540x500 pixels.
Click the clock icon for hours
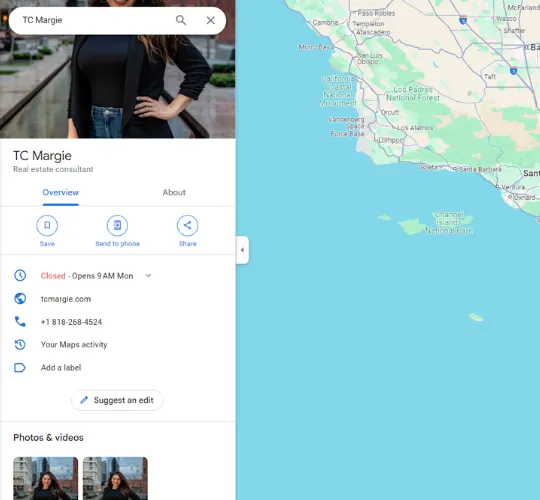tap(20, 275)
